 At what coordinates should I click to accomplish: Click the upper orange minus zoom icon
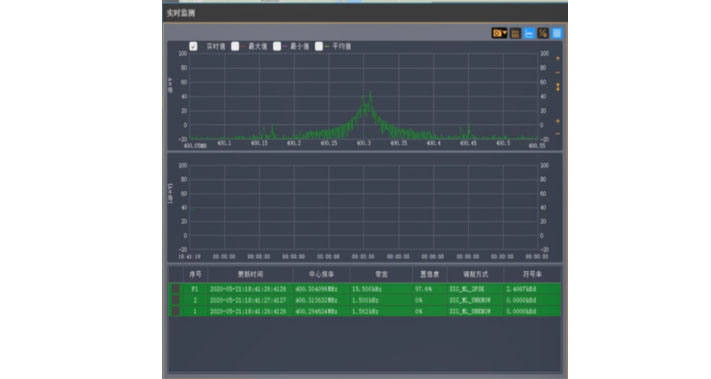pyautogui.click(x=558, y=73)
